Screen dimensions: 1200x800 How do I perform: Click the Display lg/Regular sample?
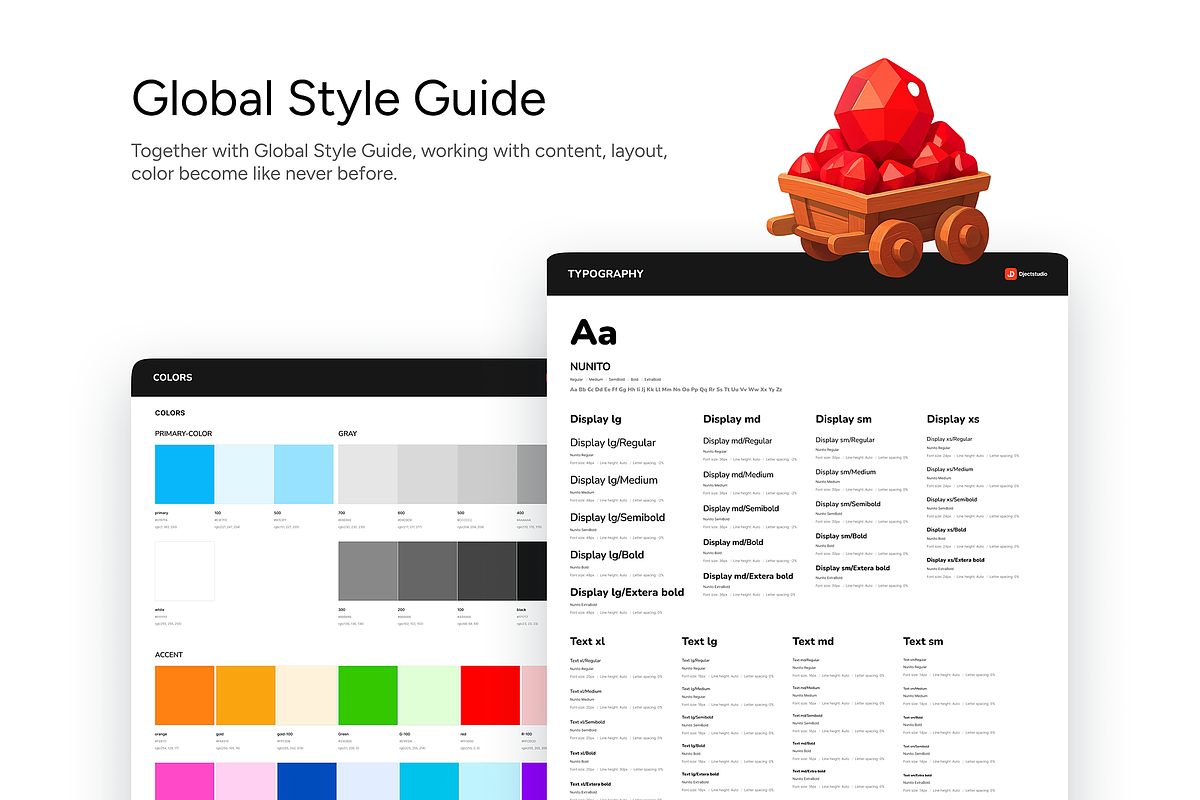click(613, 443)
